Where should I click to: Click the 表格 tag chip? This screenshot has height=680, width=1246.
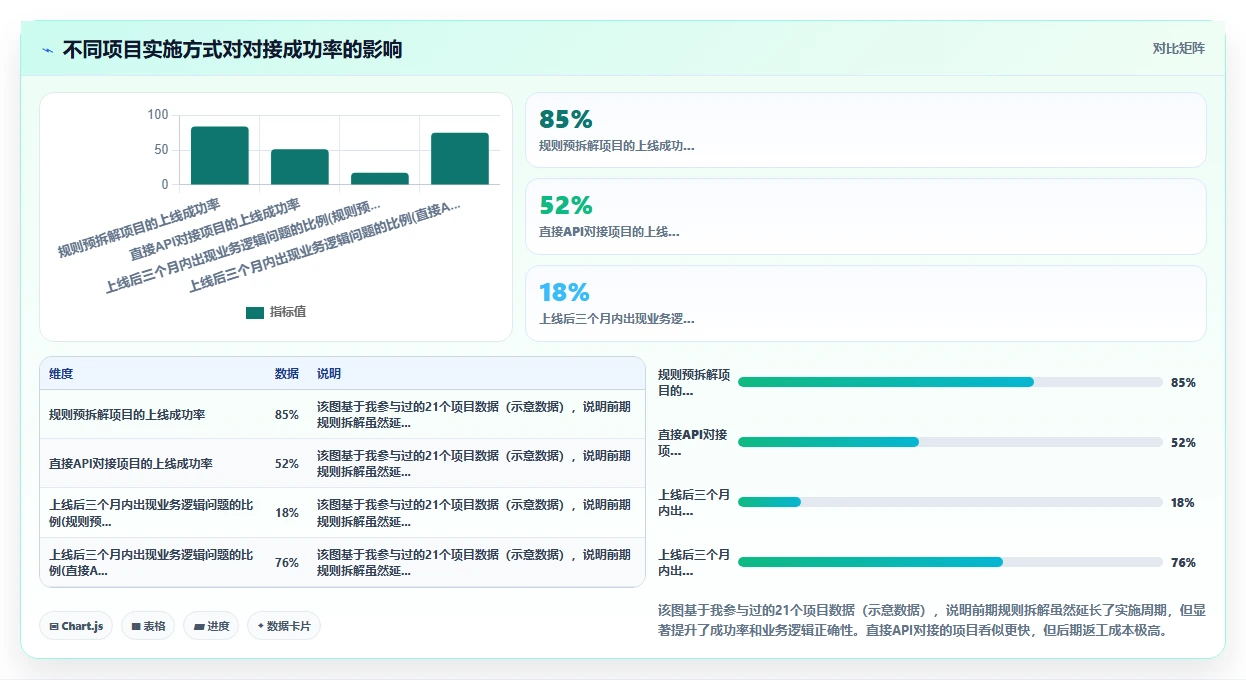pyautogui.click(x=148, y=626)
